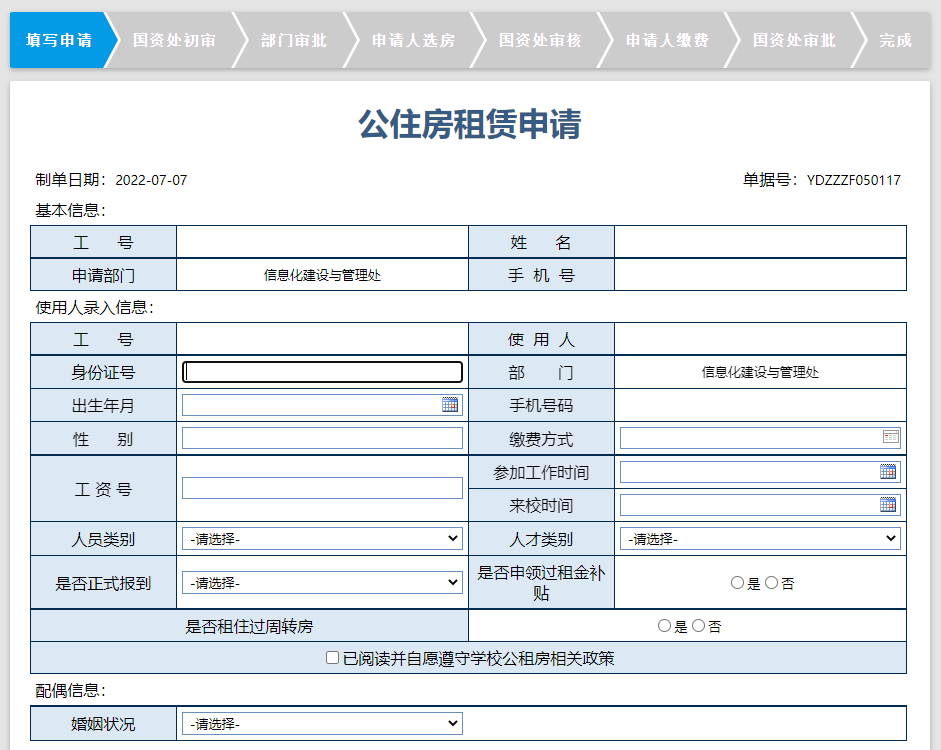This screenshot has width=941, height=750.
Task: Select the 申请人选房 step
Action: click(x=413, y=40)
